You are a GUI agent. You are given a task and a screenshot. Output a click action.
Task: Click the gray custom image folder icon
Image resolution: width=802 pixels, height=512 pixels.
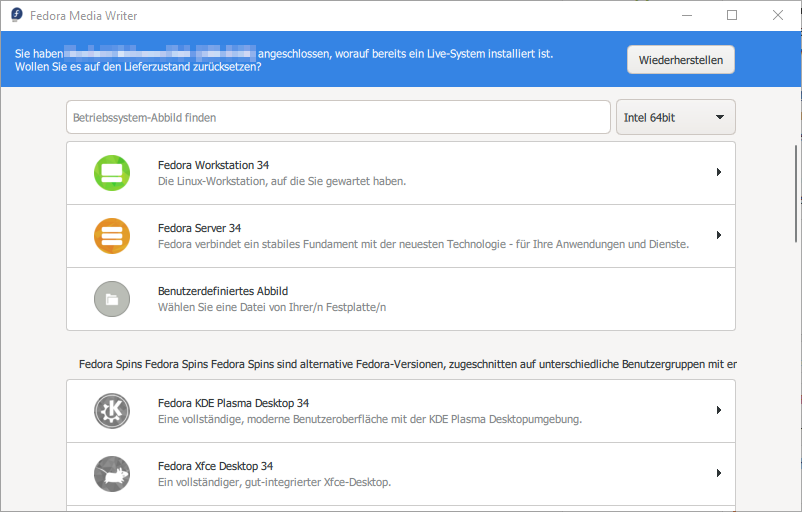(112, 299)
